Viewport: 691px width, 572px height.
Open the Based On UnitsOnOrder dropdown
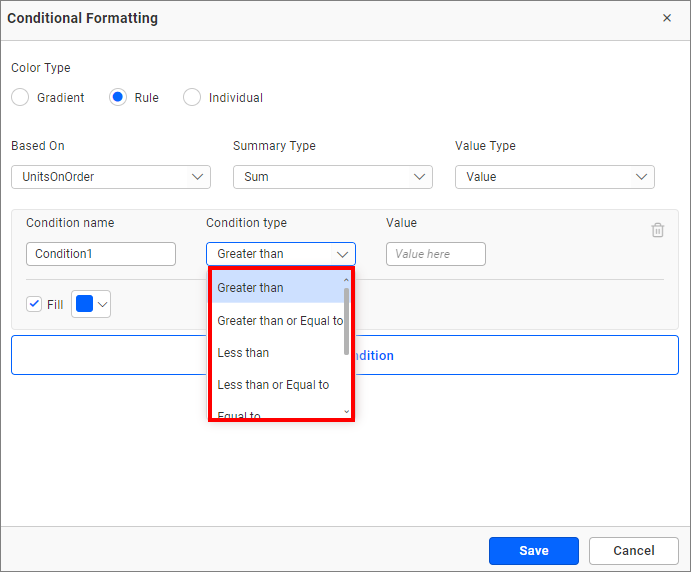111,177
